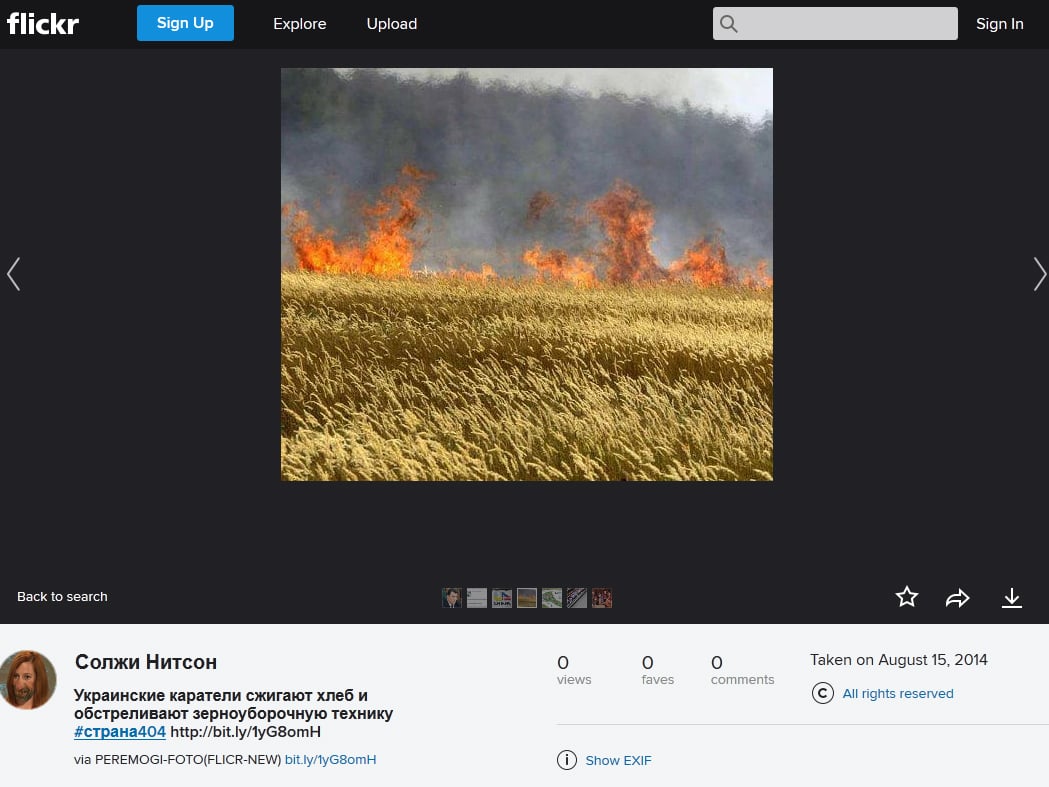
Task: Click the EXIF info circle icon
Action: 567,760
